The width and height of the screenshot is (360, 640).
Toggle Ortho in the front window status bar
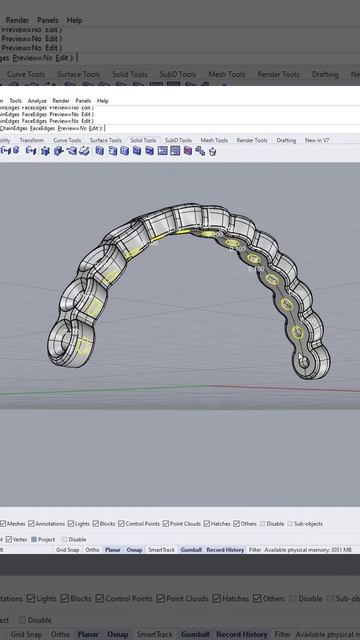pos(92,550)
